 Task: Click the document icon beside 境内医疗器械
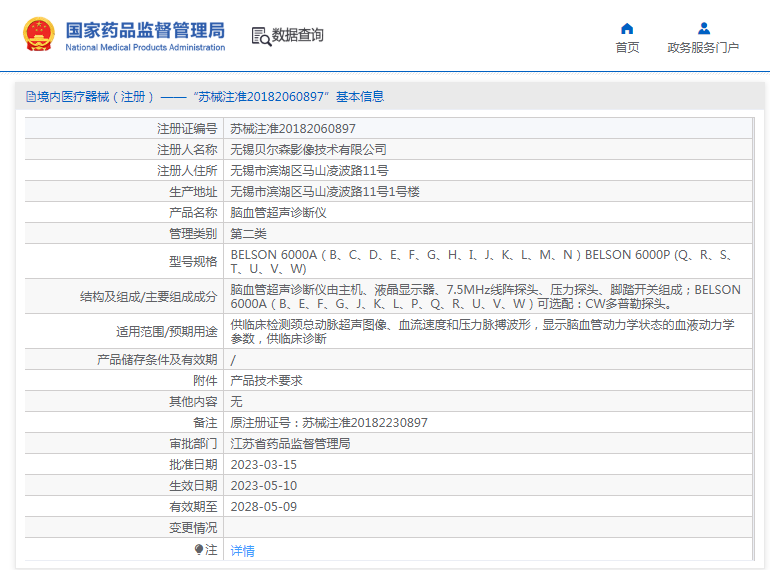(x=31, y=97)
